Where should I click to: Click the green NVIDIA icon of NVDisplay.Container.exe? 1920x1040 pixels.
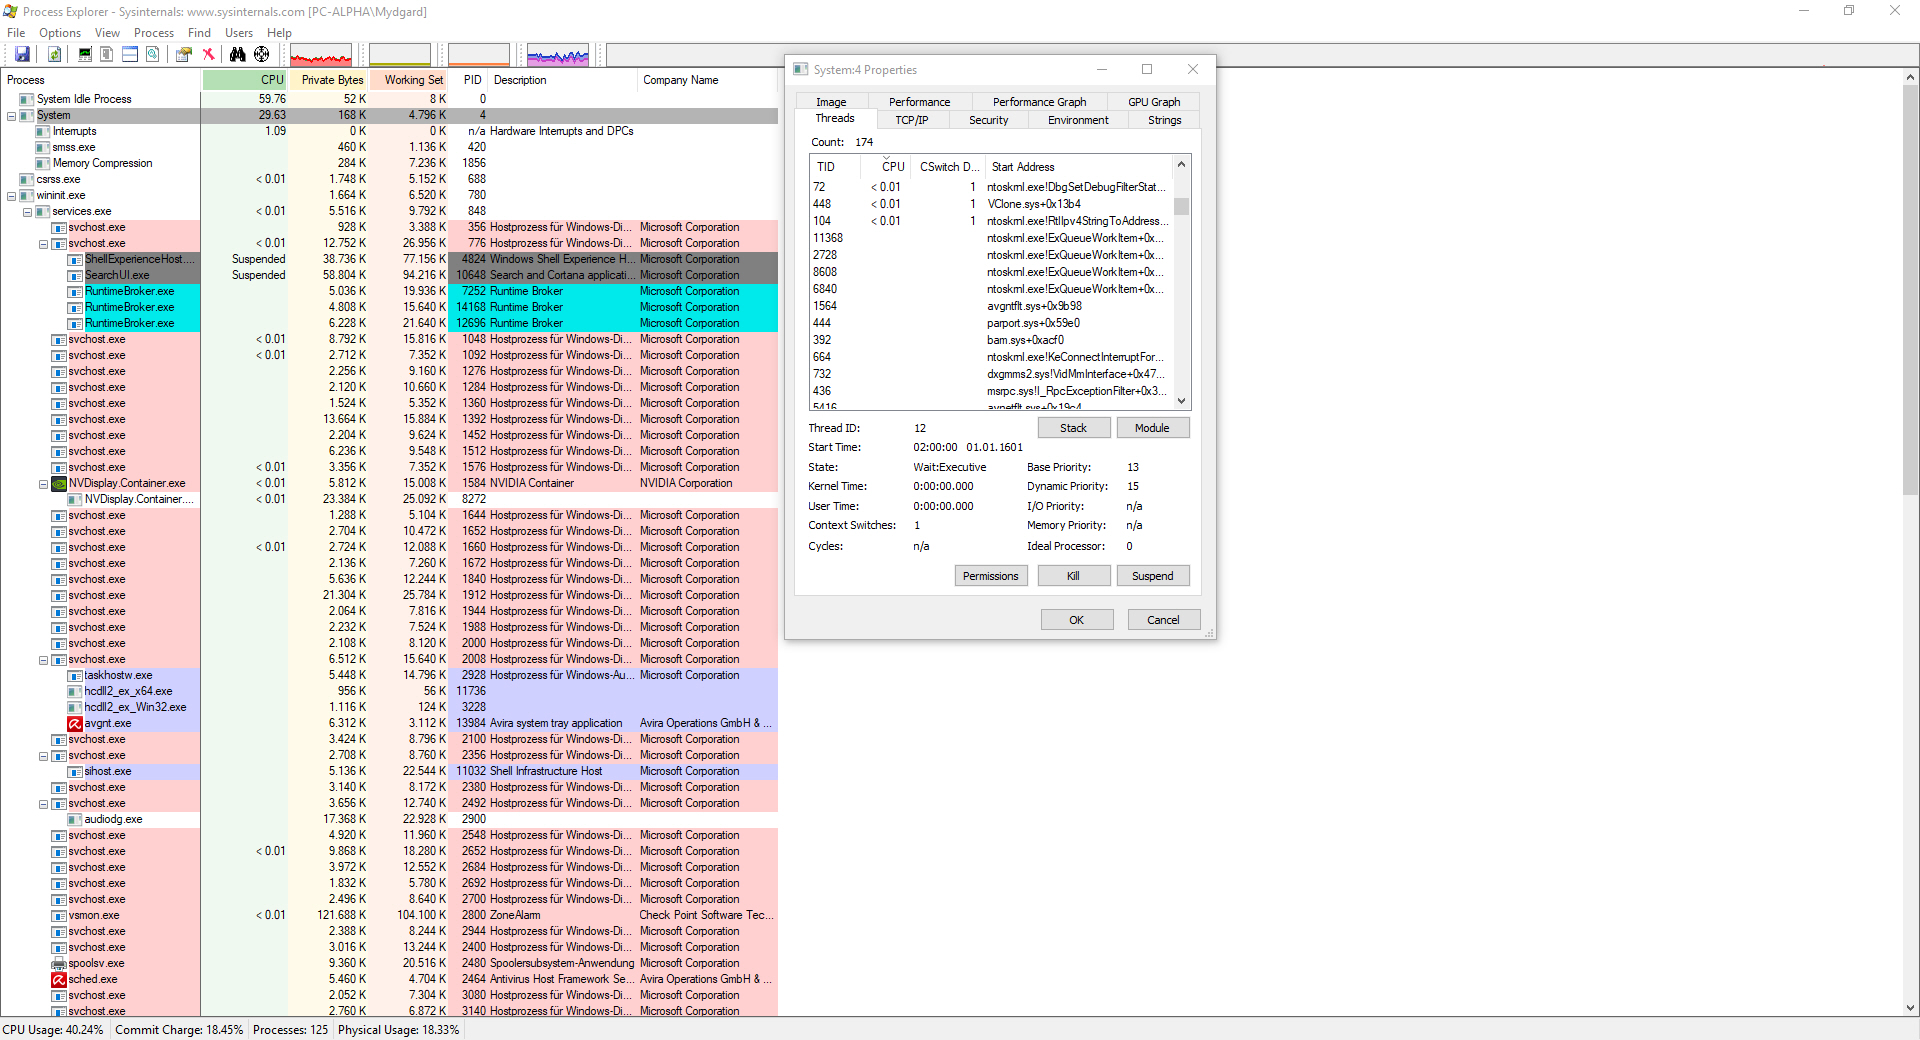click(59, 483)
